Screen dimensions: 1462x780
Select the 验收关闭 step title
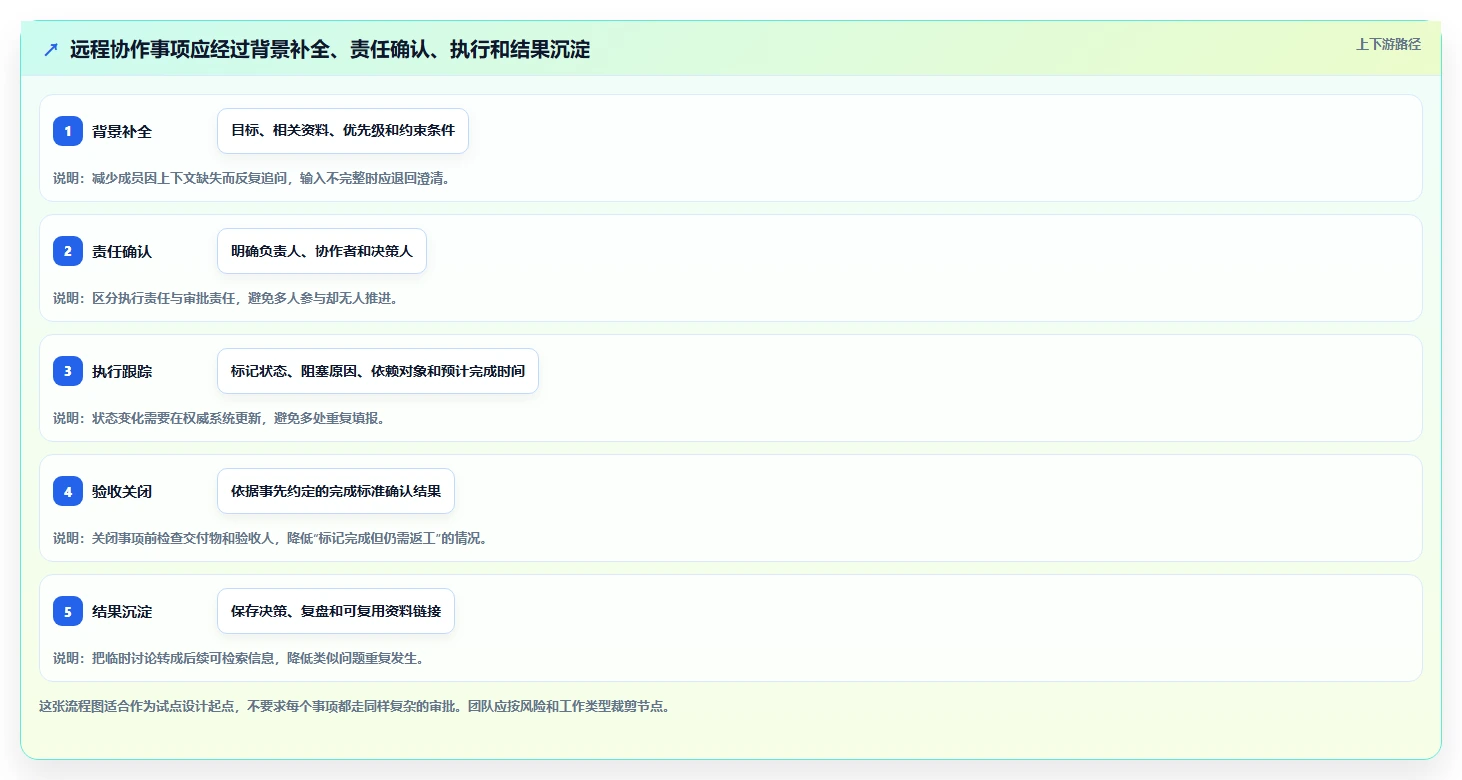122,491
